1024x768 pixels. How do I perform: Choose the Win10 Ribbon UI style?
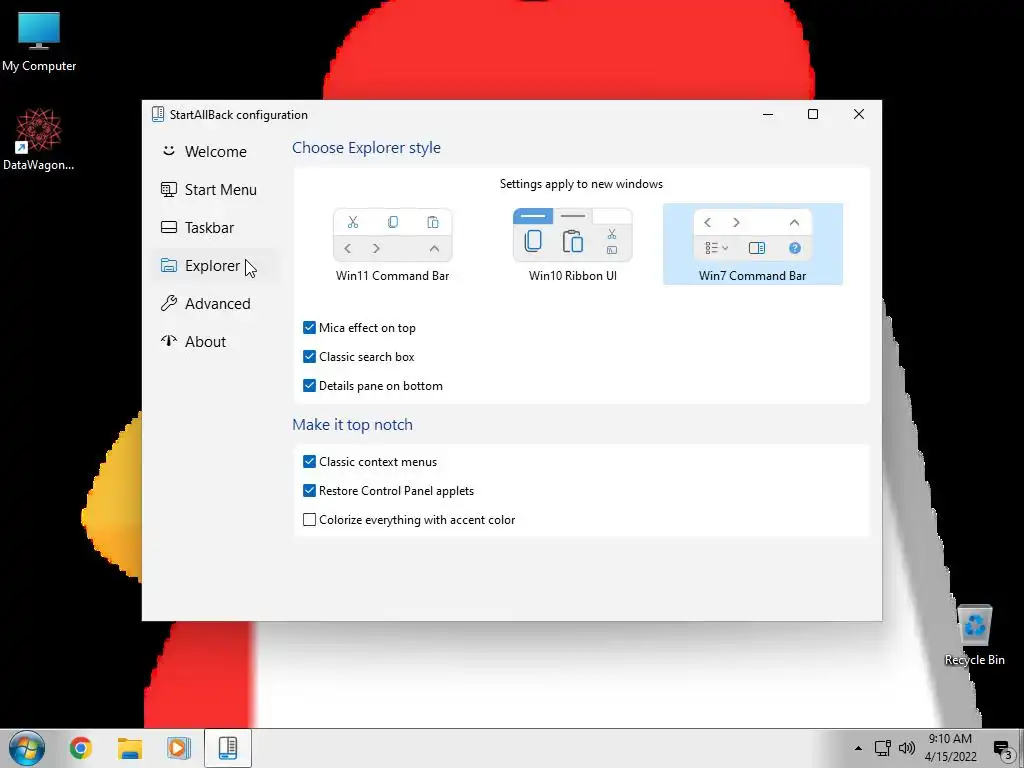tap(573, 244)
